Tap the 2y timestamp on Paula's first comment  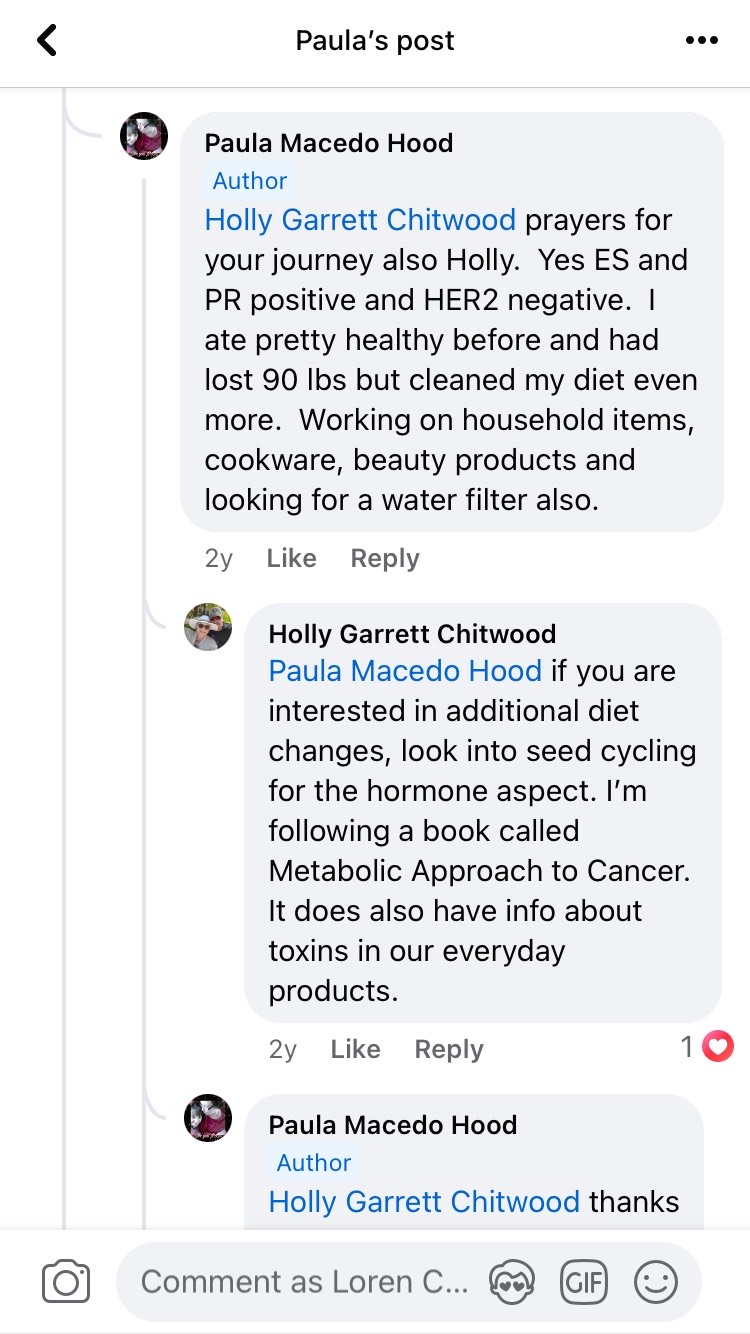coord(218,558)
